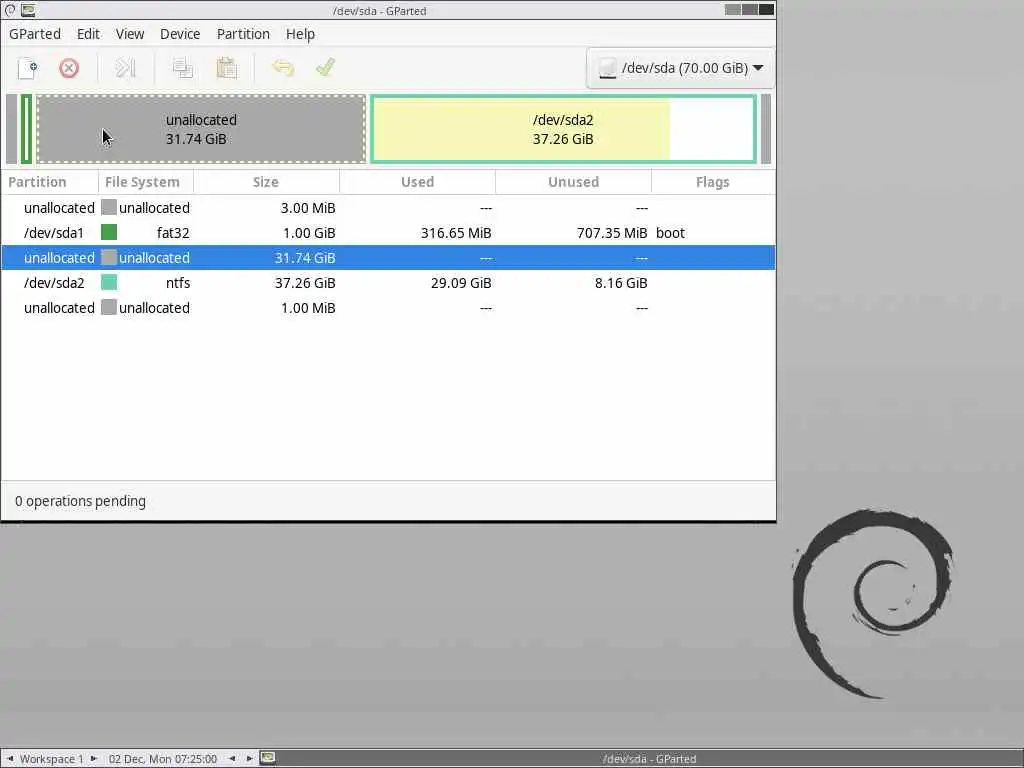Select the 31.74 GiB unallocated block in disk map

[x=201, y=129]
